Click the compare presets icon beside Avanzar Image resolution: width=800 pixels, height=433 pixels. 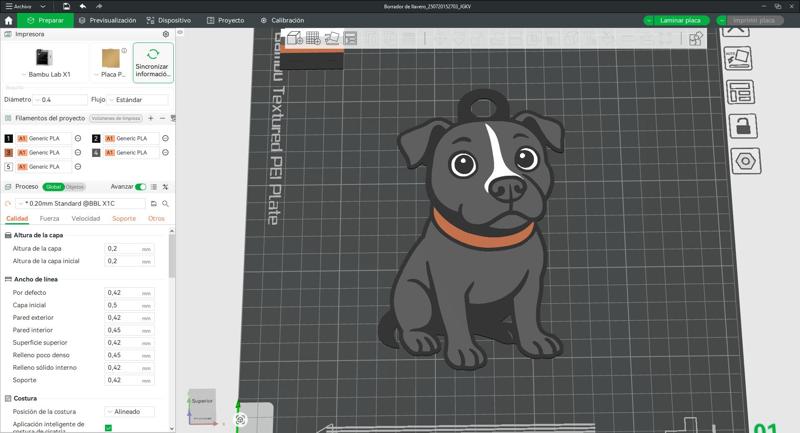pyautogui.click(x=165, y=187)
